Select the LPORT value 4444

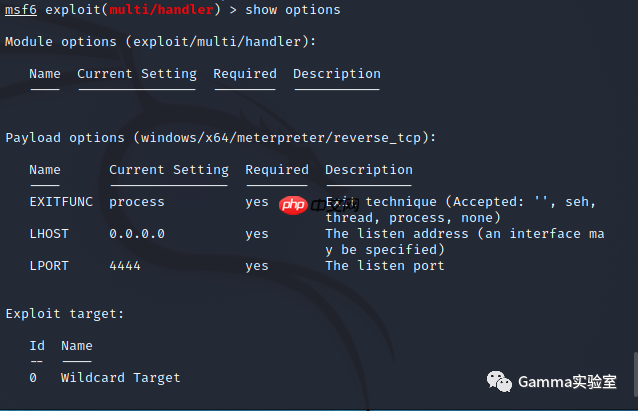click(125, 266)
